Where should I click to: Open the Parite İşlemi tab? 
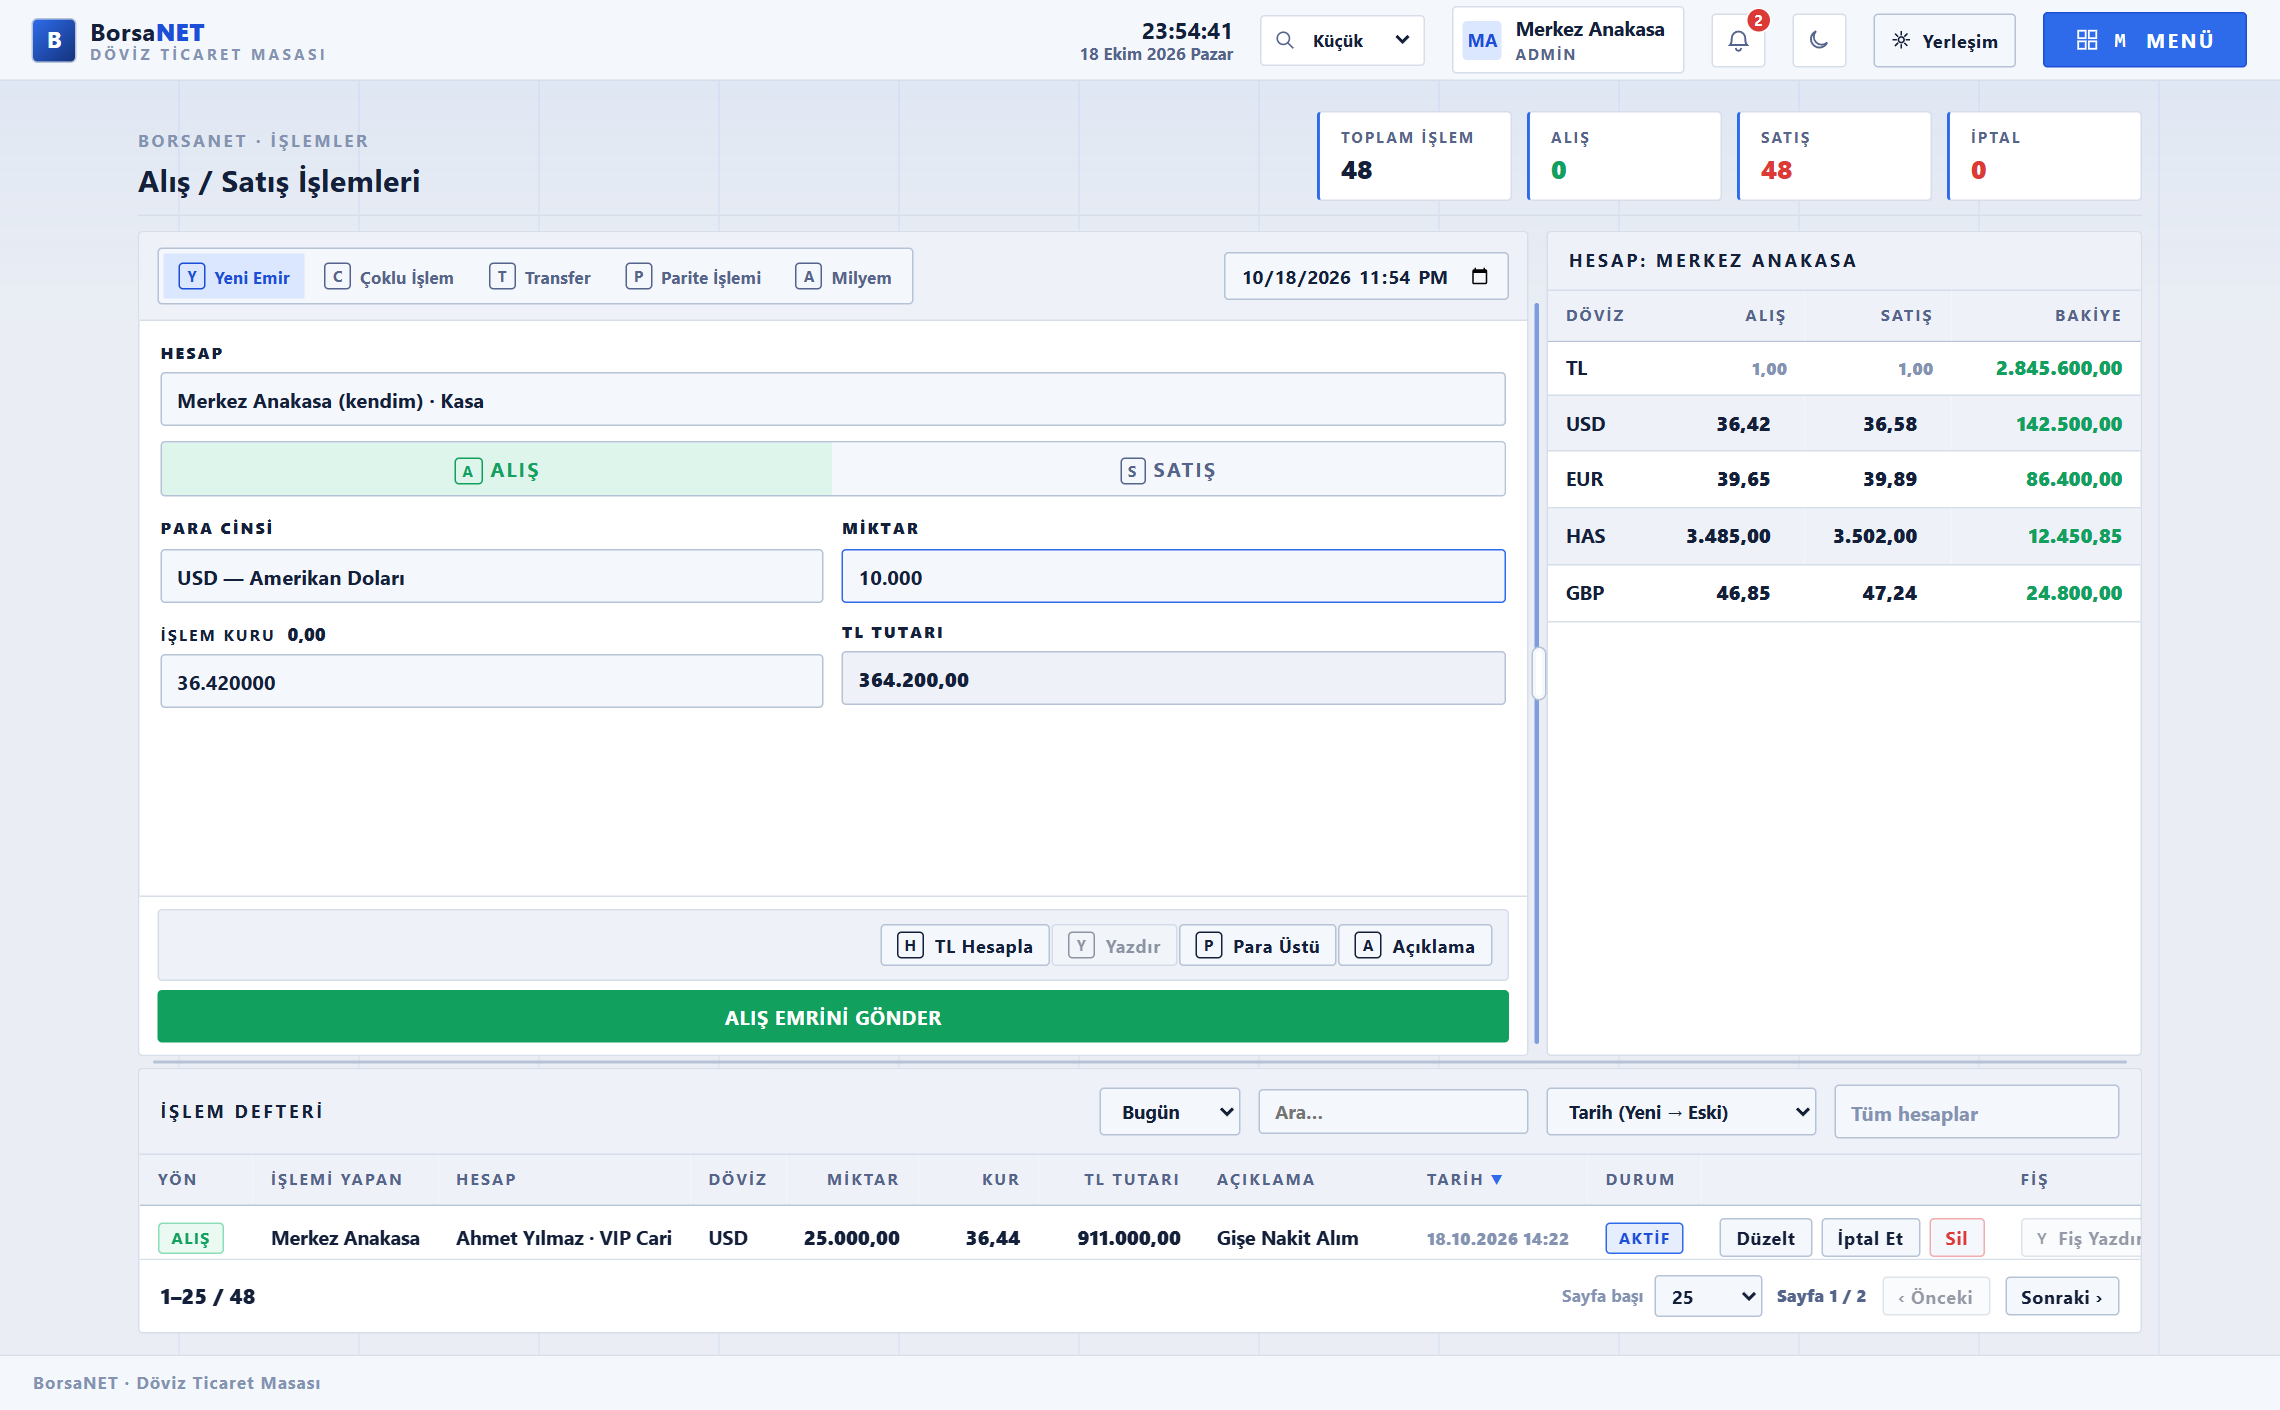point(693,277)
